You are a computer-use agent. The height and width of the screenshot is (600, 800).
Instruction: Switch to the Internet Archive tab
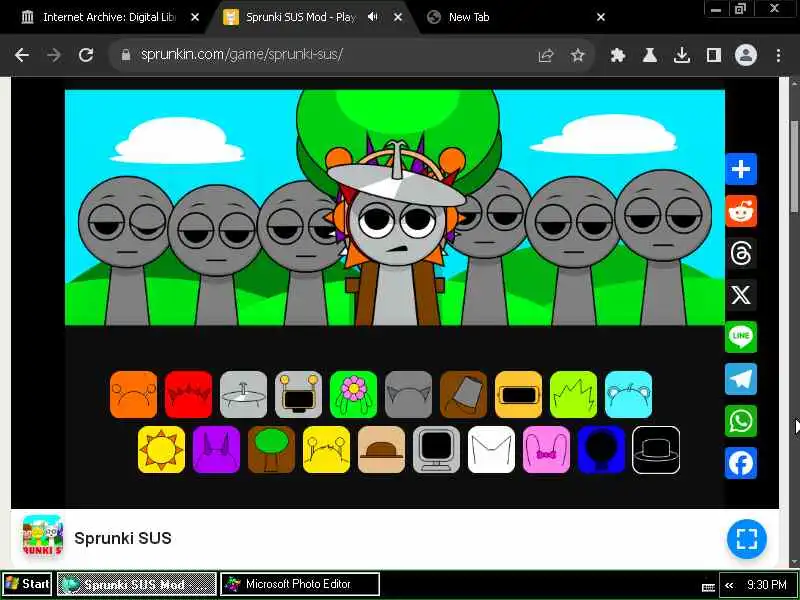pyautogui.click(x=109, y=17)
